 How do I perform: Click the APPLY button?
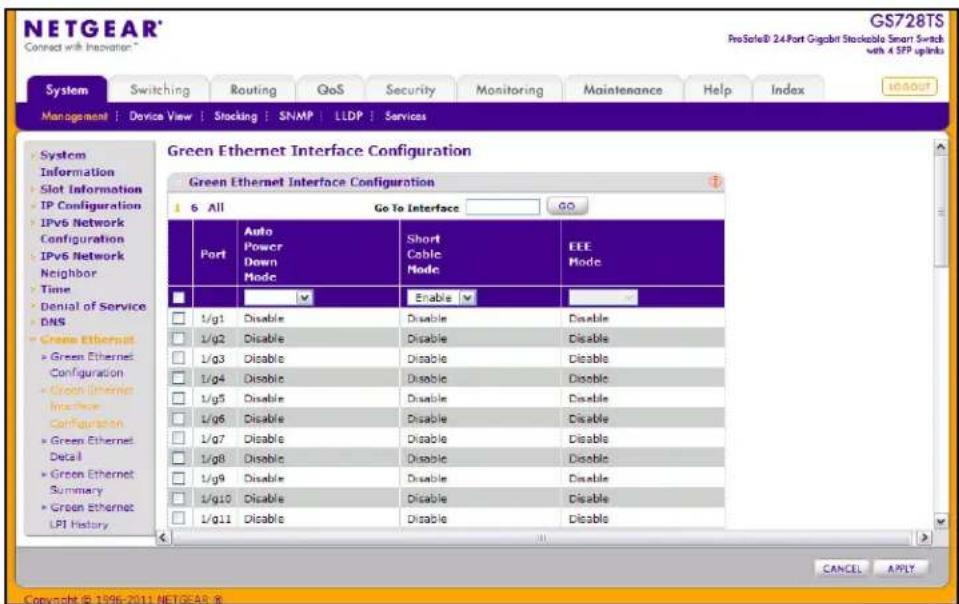(x=901, y=569)
